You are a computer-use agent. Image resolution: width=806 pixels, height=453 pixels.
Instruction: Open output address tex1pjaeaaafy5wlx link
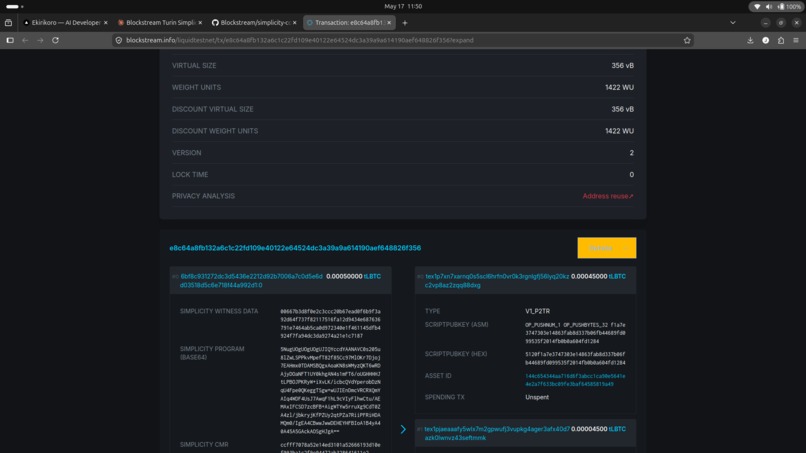click(497, 433)
